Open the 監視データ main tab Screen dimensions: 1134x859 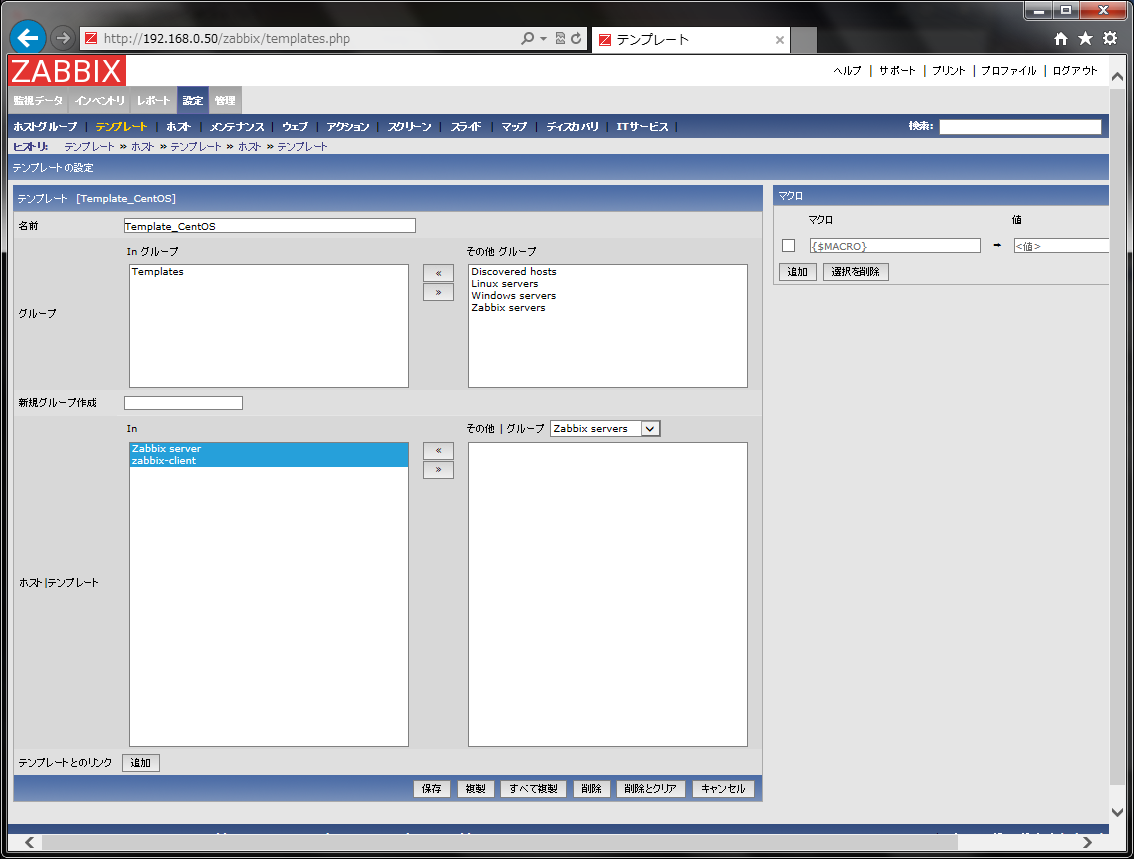point(38,101)
